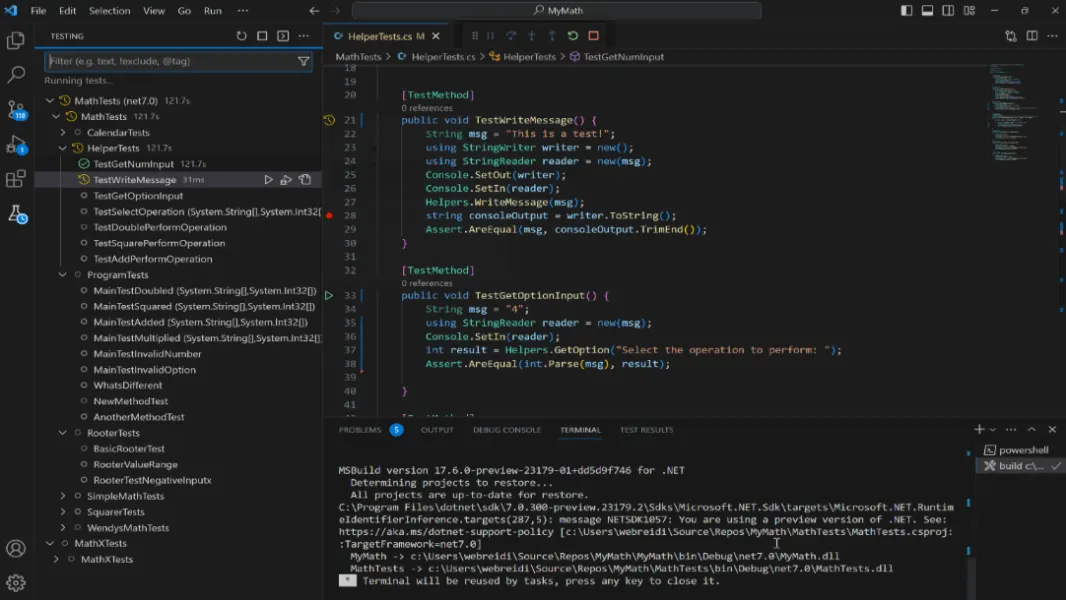Open Run and Debug view

(x=16, y=144)
